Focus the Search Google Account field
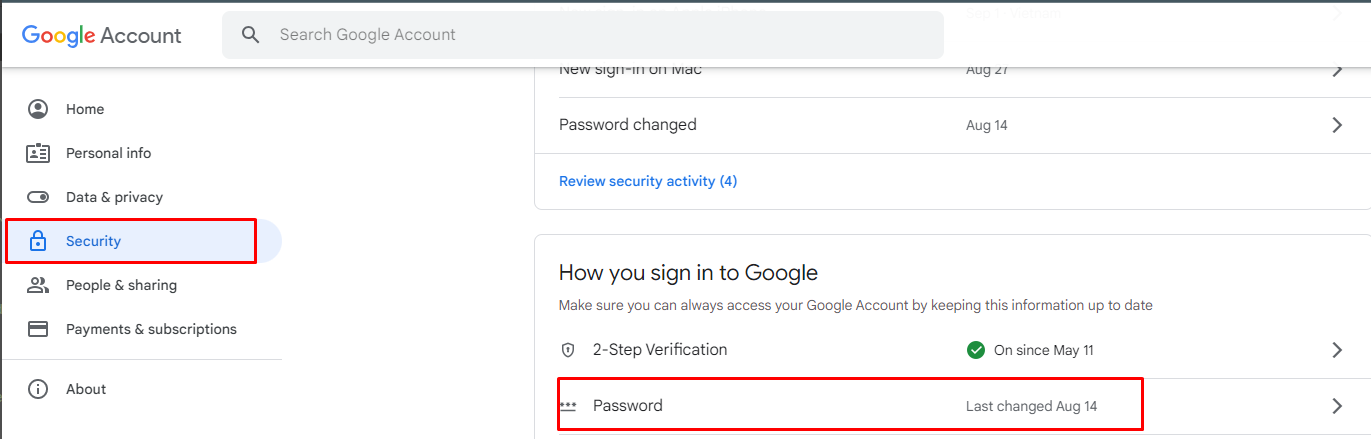 click(x=600, y=35)
